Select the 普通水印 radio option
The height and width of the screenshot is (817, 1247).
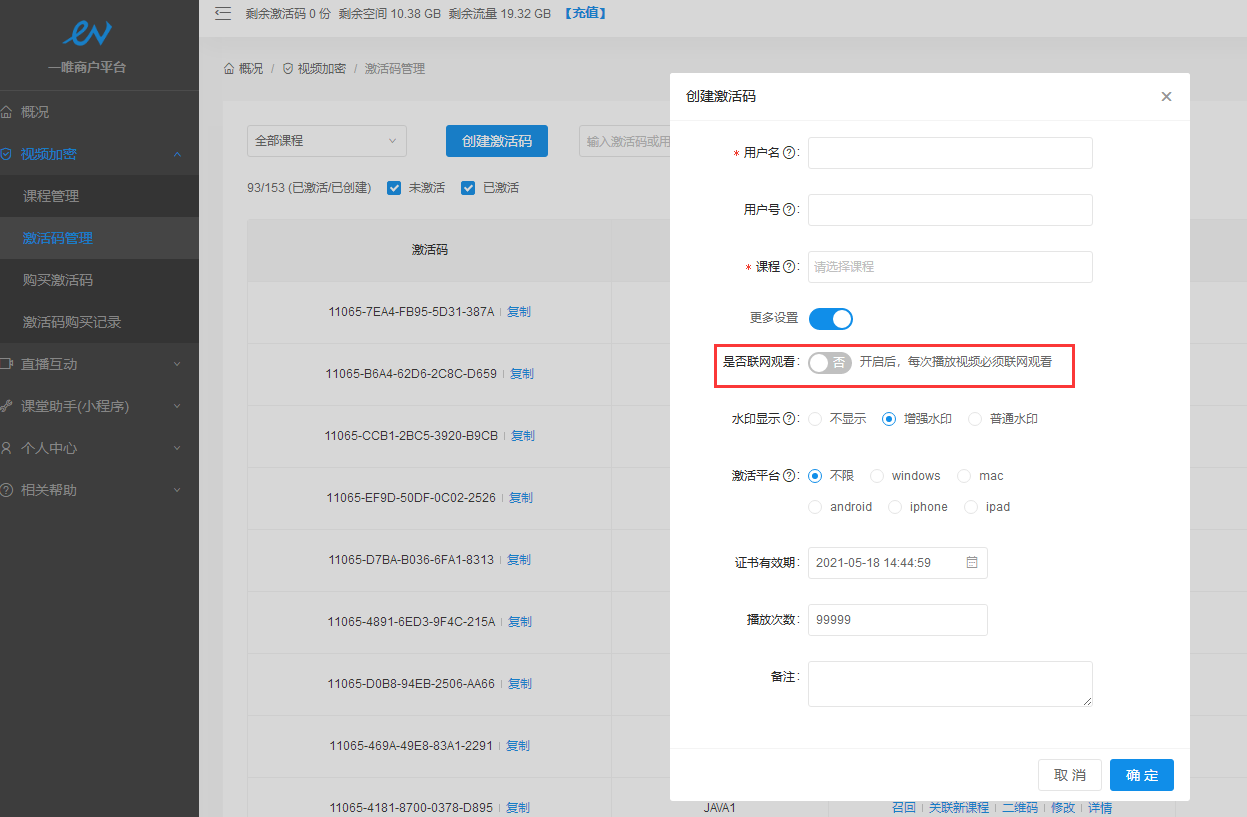(x=975, y=419)
